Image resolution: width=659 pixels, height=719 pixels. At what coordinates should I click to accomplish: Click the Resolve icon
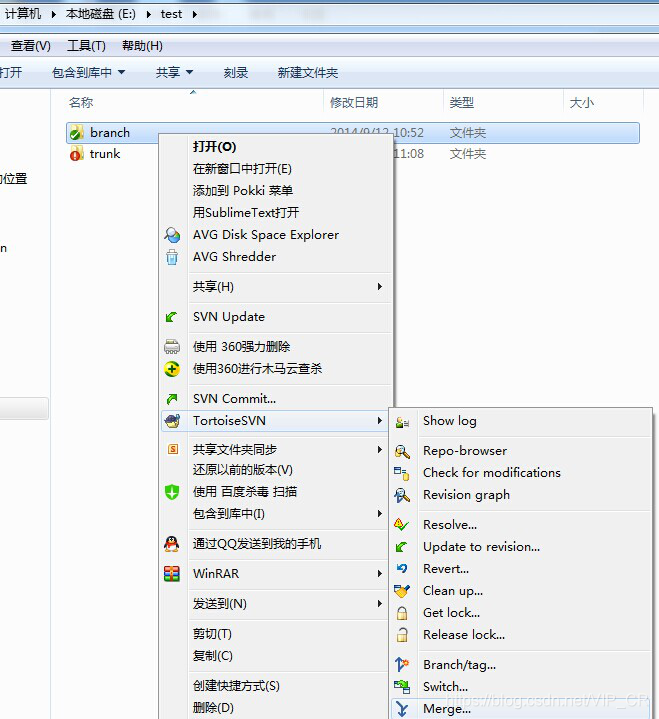pos(401,524)
